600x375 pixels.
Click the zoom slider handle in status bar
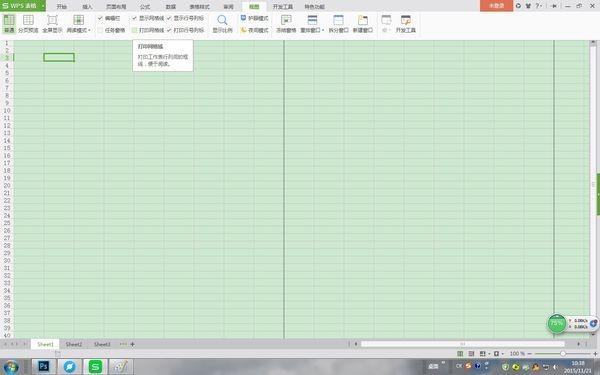[x=563, y=354]
